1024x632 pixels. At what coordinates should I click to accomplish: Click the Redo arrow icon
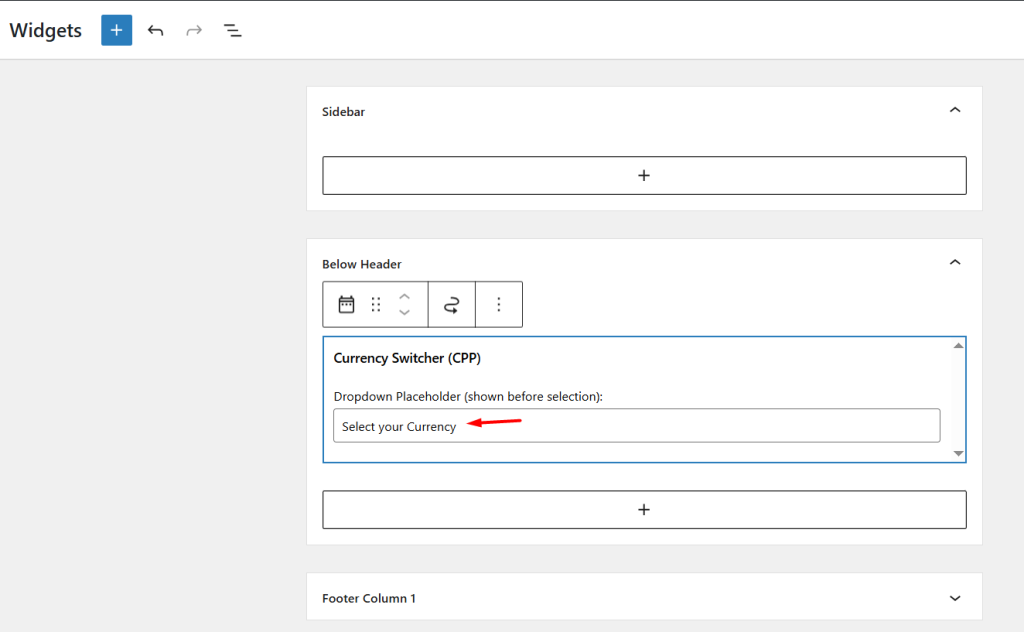pyautogui.click(x=194, y=30)
